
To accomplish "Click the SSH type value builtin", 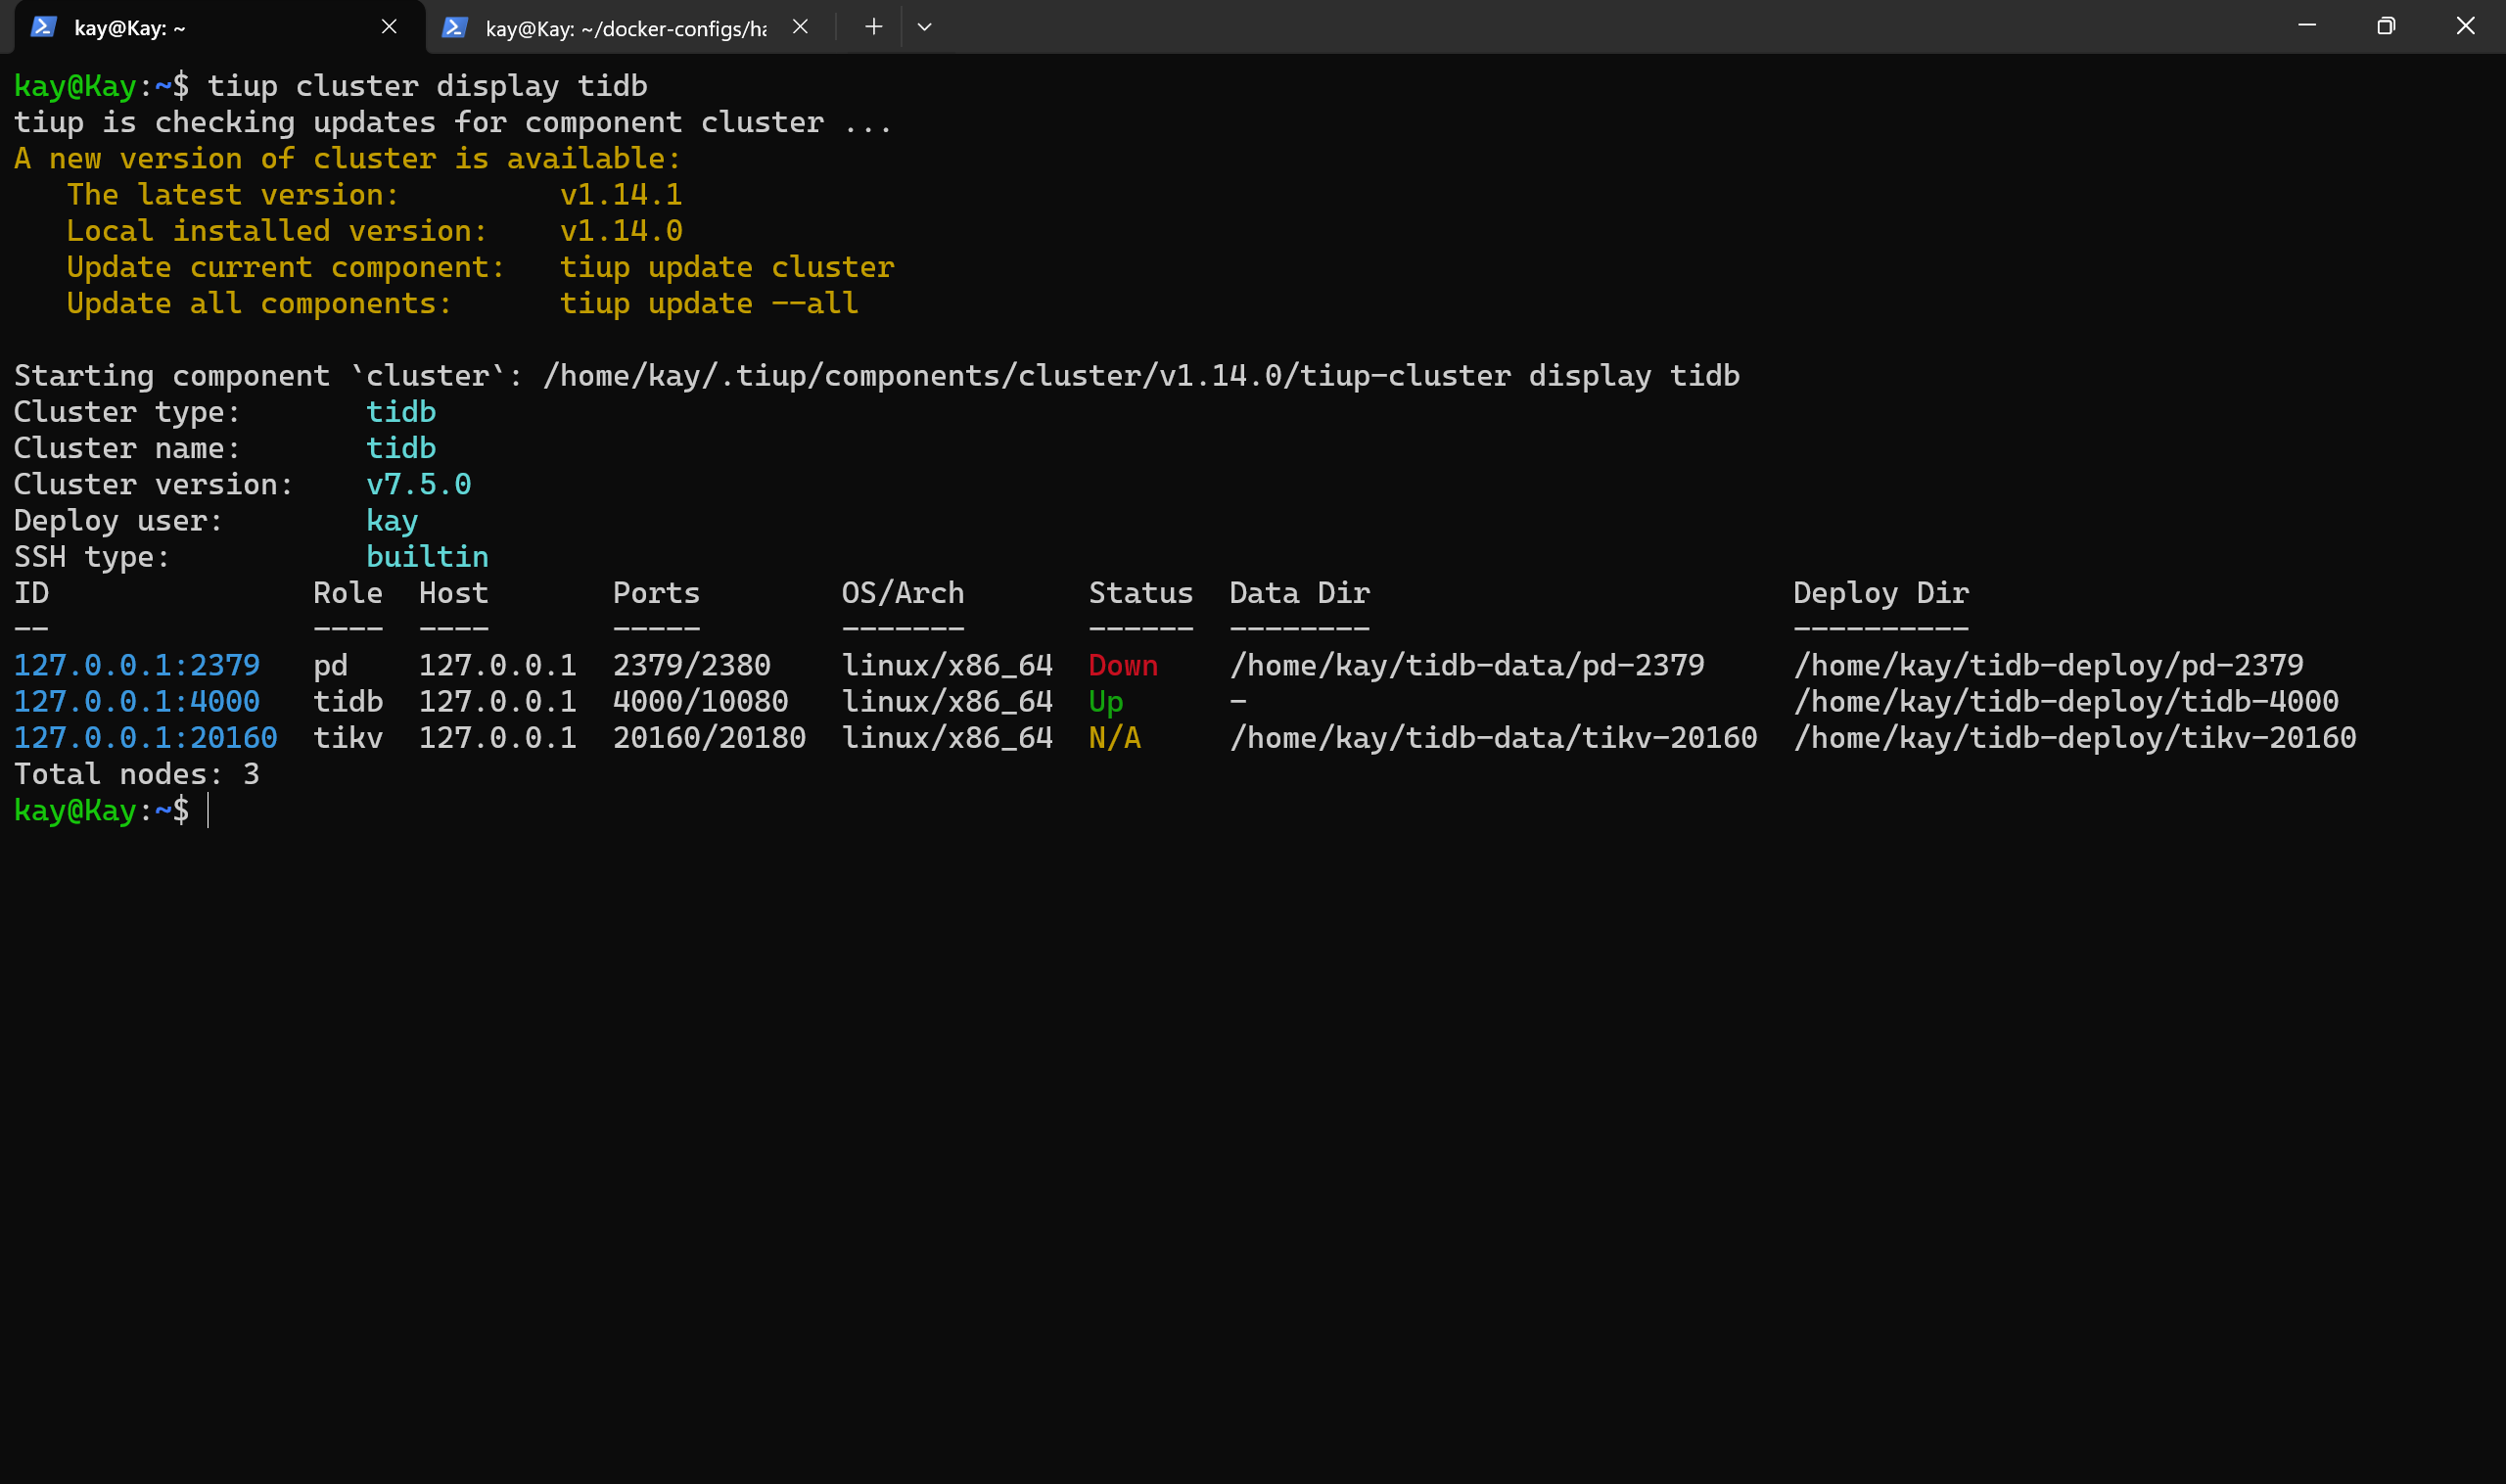I will click(x=427, y=556).
